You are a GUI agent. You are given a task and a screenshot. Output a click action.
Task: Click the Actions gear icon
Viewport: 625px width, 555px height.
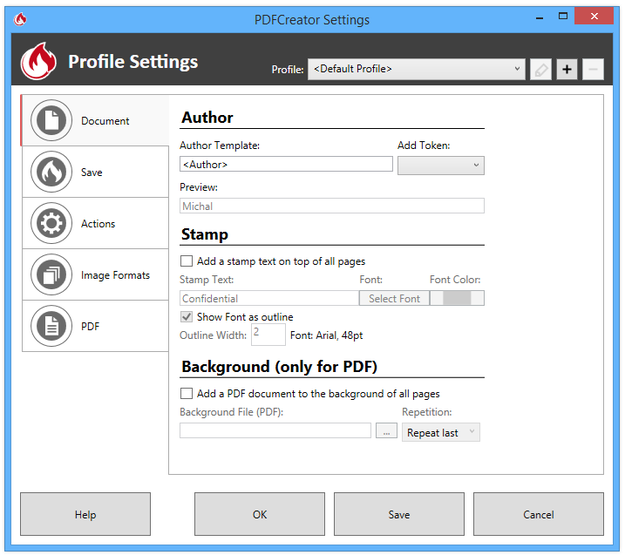(51, 223)
